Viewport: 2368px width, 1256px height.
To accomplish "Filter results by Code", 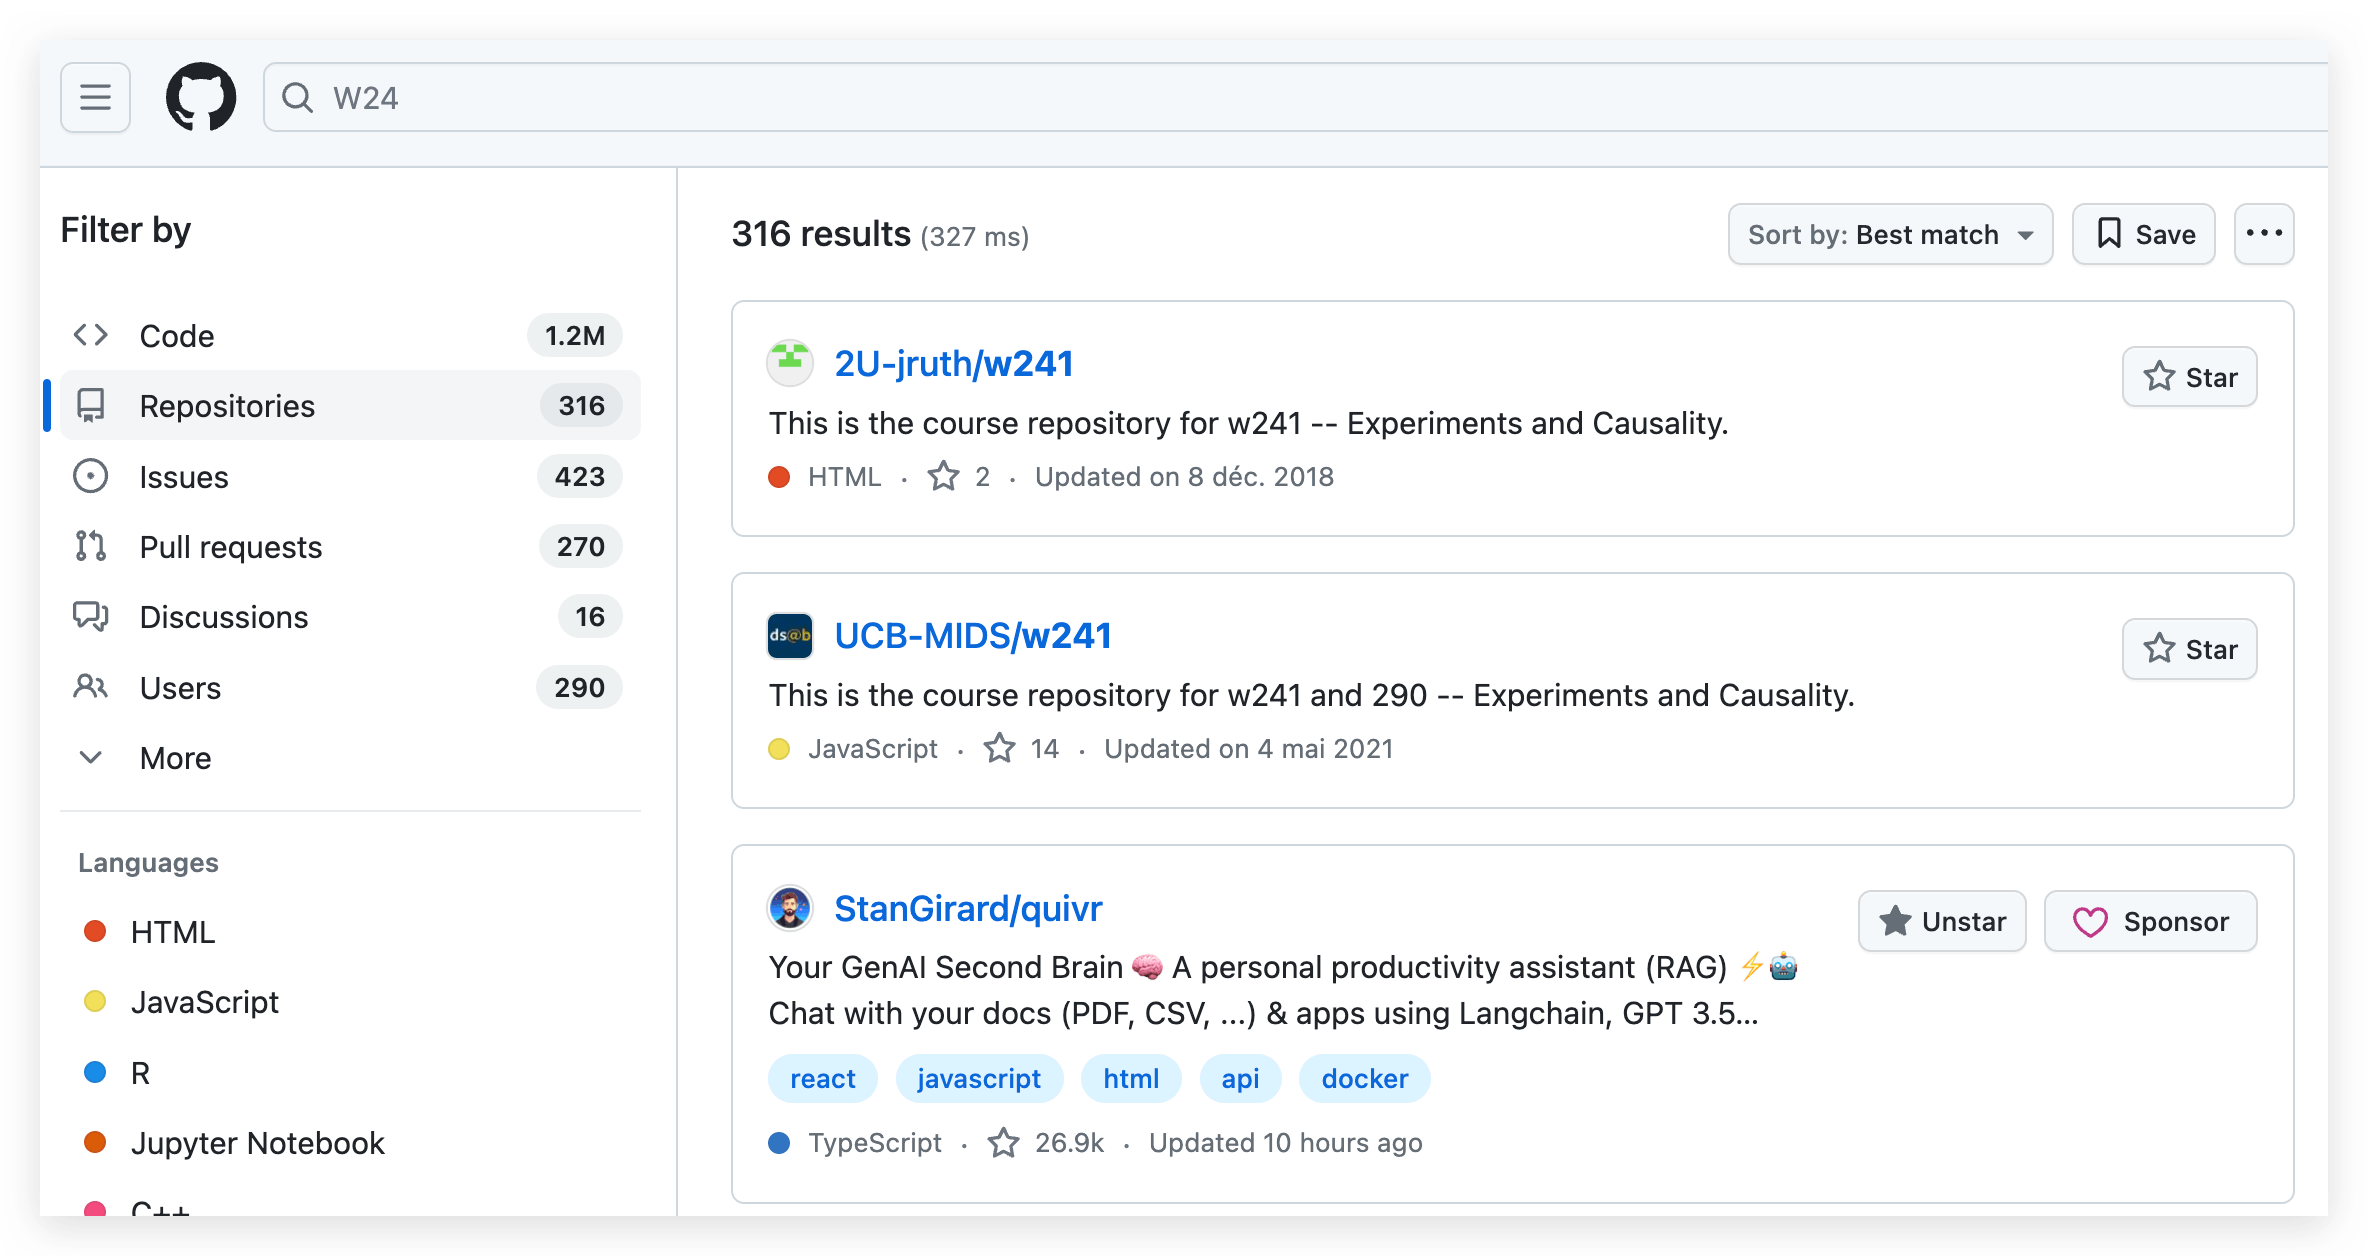I will tap(177, 336).
